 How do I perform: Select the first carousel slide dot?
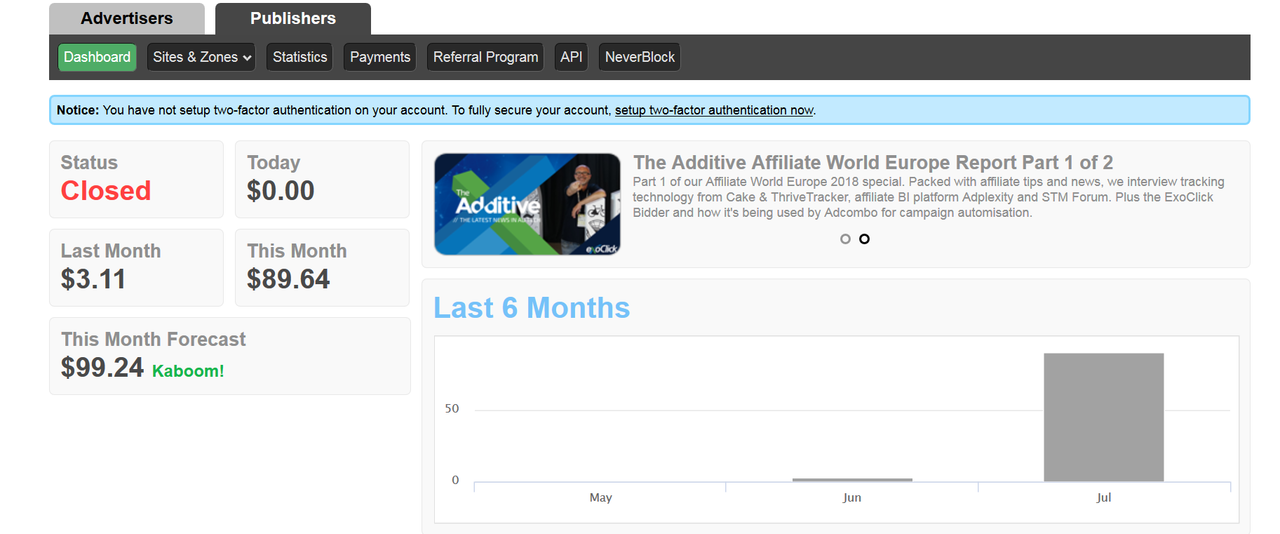pos(846,239)
